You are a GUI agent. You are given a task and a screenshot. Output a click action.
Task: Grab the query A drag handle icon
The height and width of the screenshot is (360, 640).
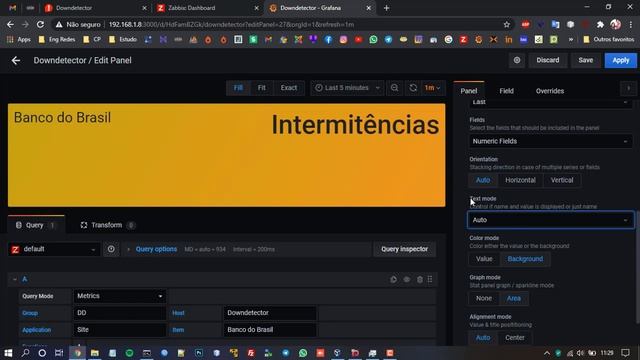click(x=430, y=279)
